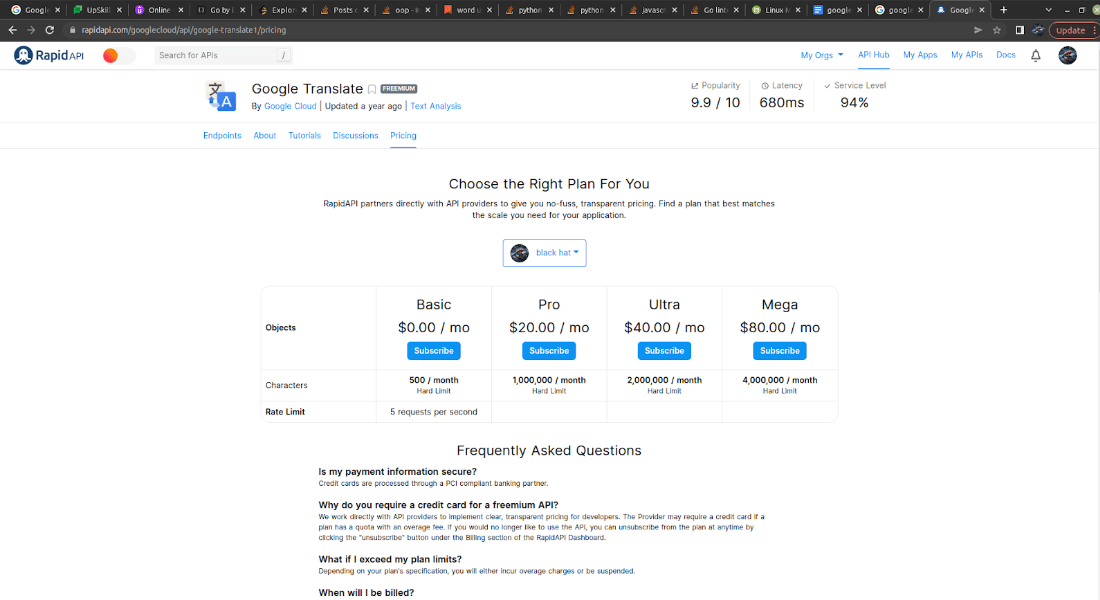
Task: Click the FREEMIUM badge
Action: (x=399, y=88)
